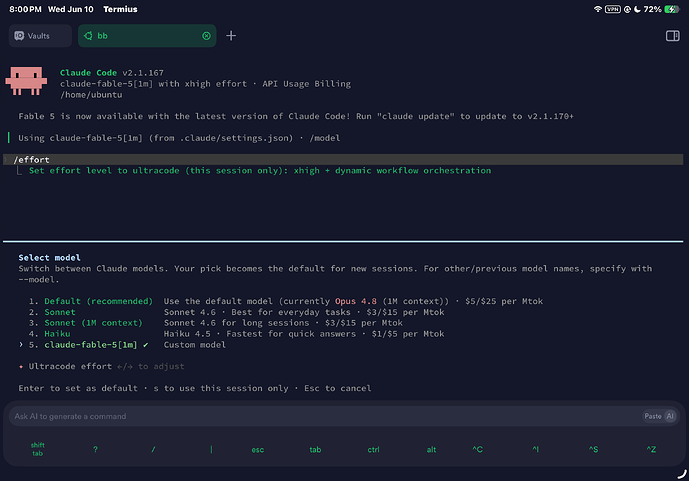Tap the shift tab key
Viewport: 689px width, 481px height.
pos(37,449)
